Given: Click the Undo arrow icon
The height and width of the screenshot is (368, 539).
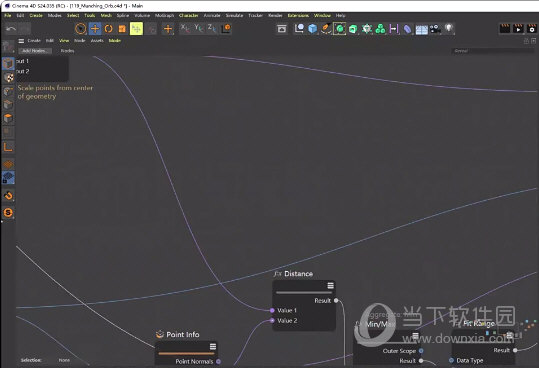Looking at the screenshot, I should tap(11, 29).
